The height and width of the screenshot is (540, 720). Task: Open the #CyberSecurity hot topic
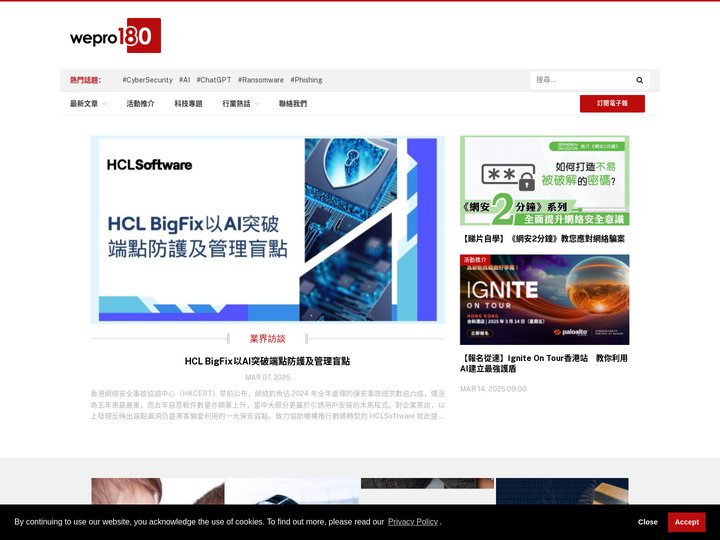click(147, 80)
